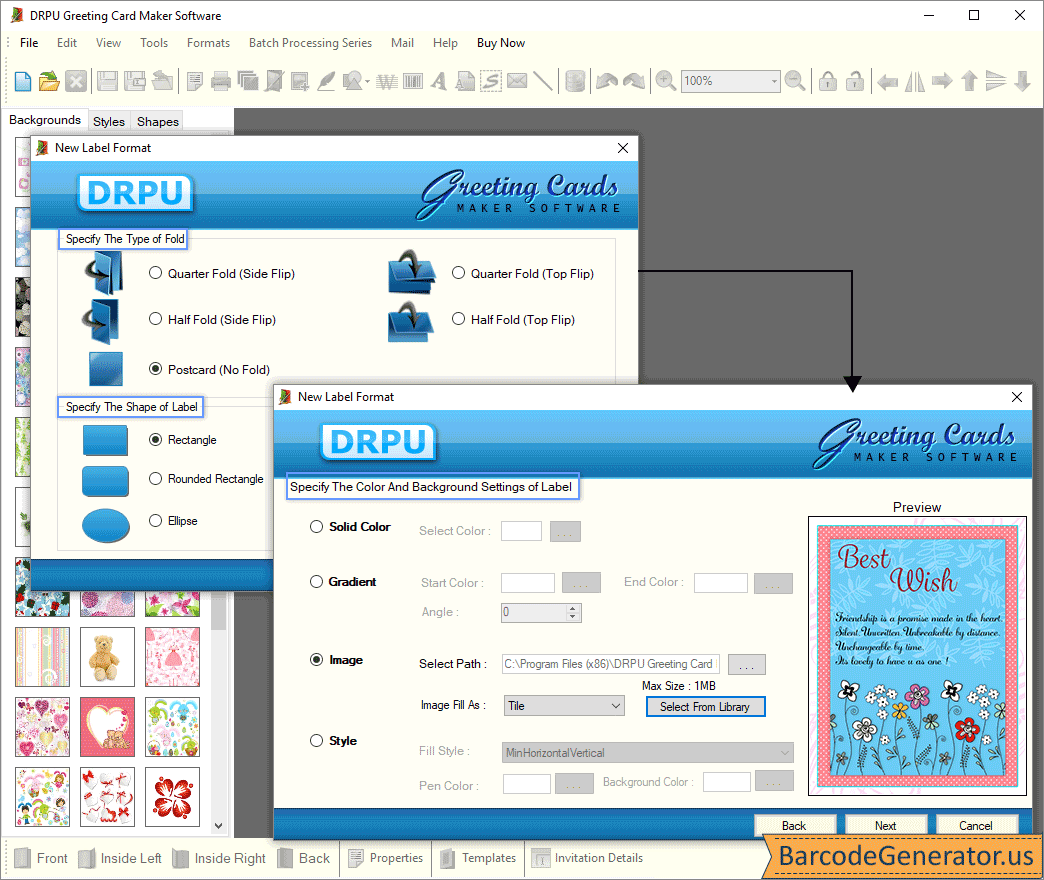This screenshot has width=1044, height=880.
Task: Click the Mail envelope toolbar icon
Action: click(517, 81)
